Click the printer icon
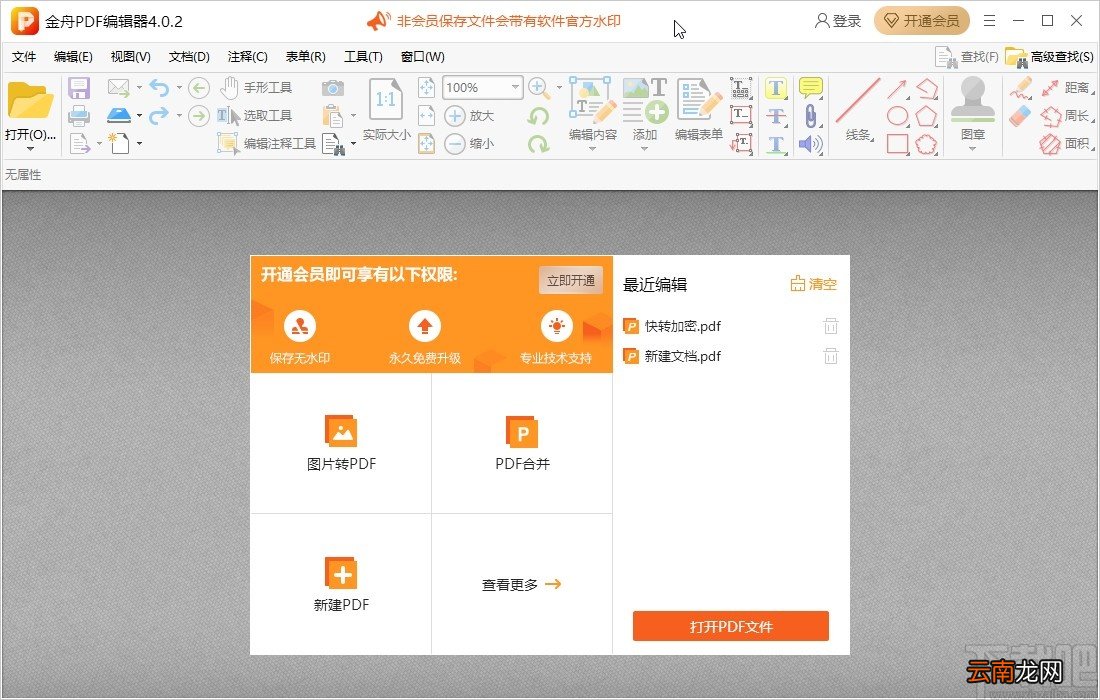Viewport: 1100px width, 700px height. pos(79,116)
